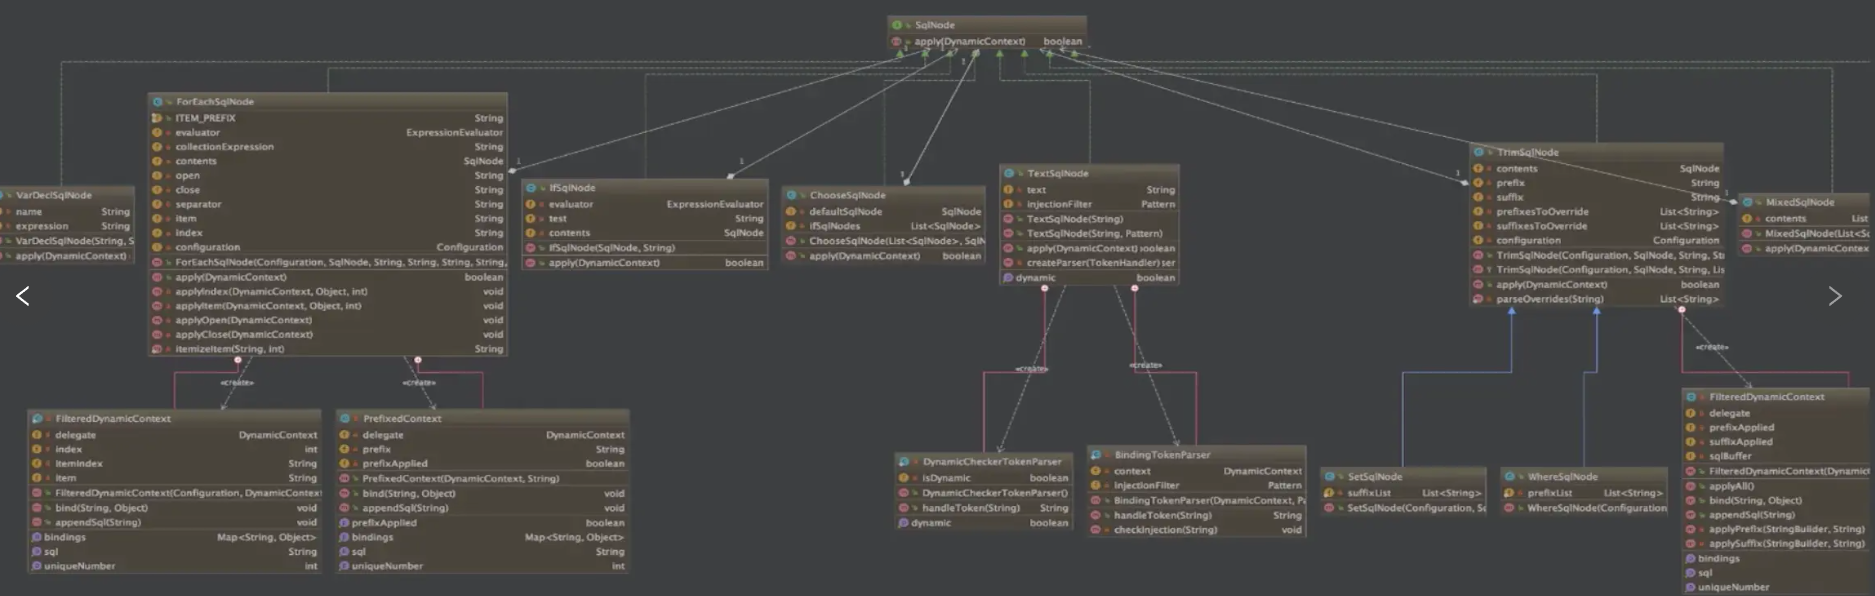Go to the previous image with left arrow
Image resolution: width=1875 pixels, height=596 pixels.
click(x=22, y=296)
